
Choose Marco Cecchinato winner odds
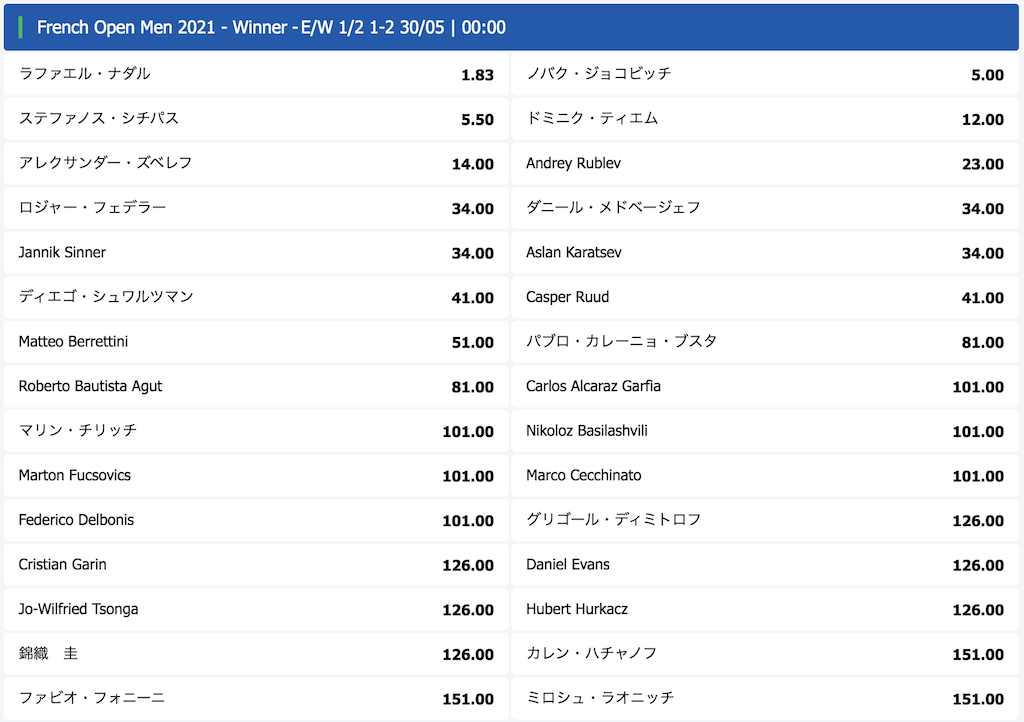click(765, 475)
